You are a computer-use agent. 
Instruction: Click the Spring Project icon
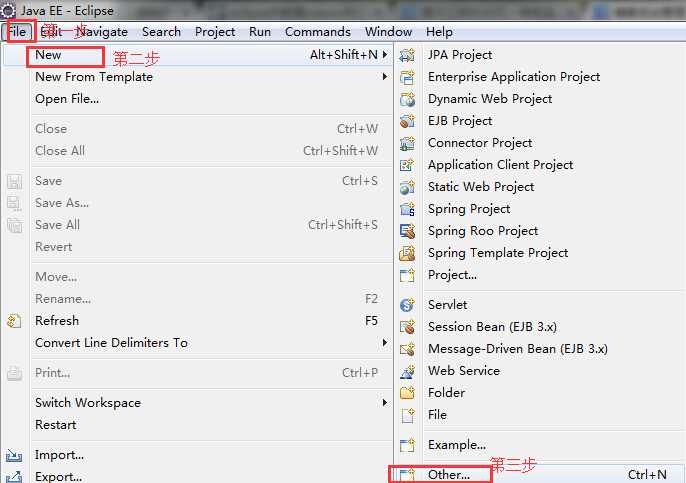click(407, 209)
